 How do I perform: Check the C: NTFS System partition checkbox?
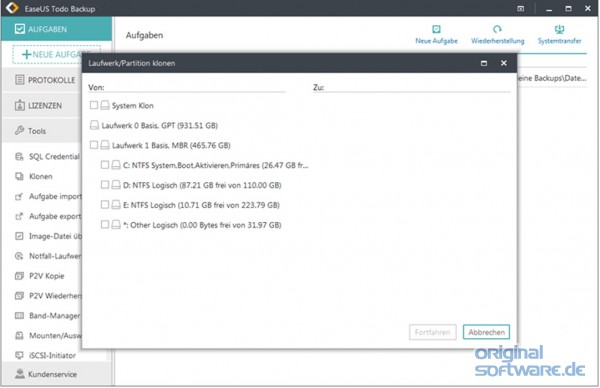[x=104, y=165]
